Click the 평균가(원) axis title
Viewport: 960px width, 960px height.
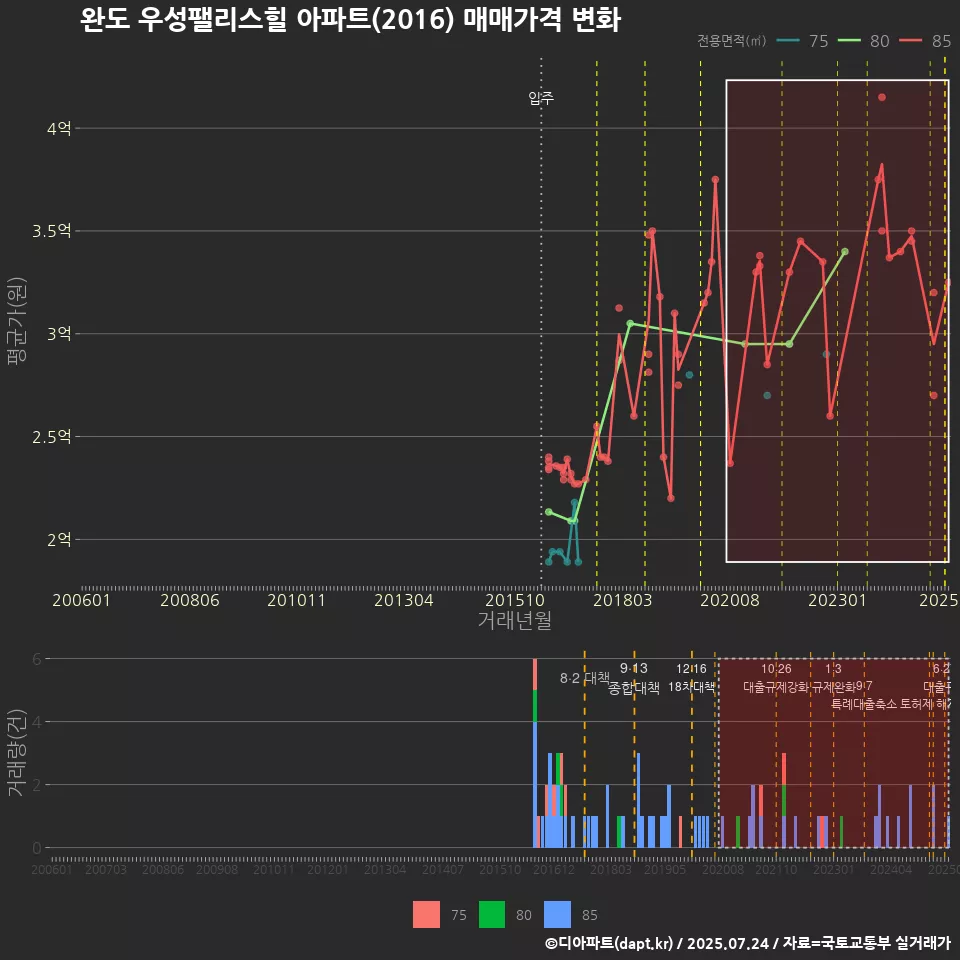click(17, 321)
